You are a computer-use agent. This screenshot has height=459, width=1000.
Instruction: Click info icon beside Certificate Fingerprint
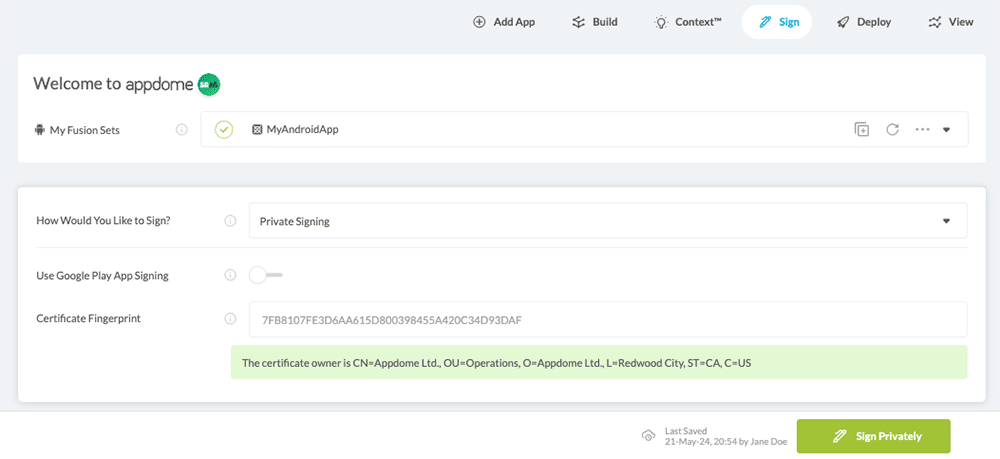(x=230, y=319)
